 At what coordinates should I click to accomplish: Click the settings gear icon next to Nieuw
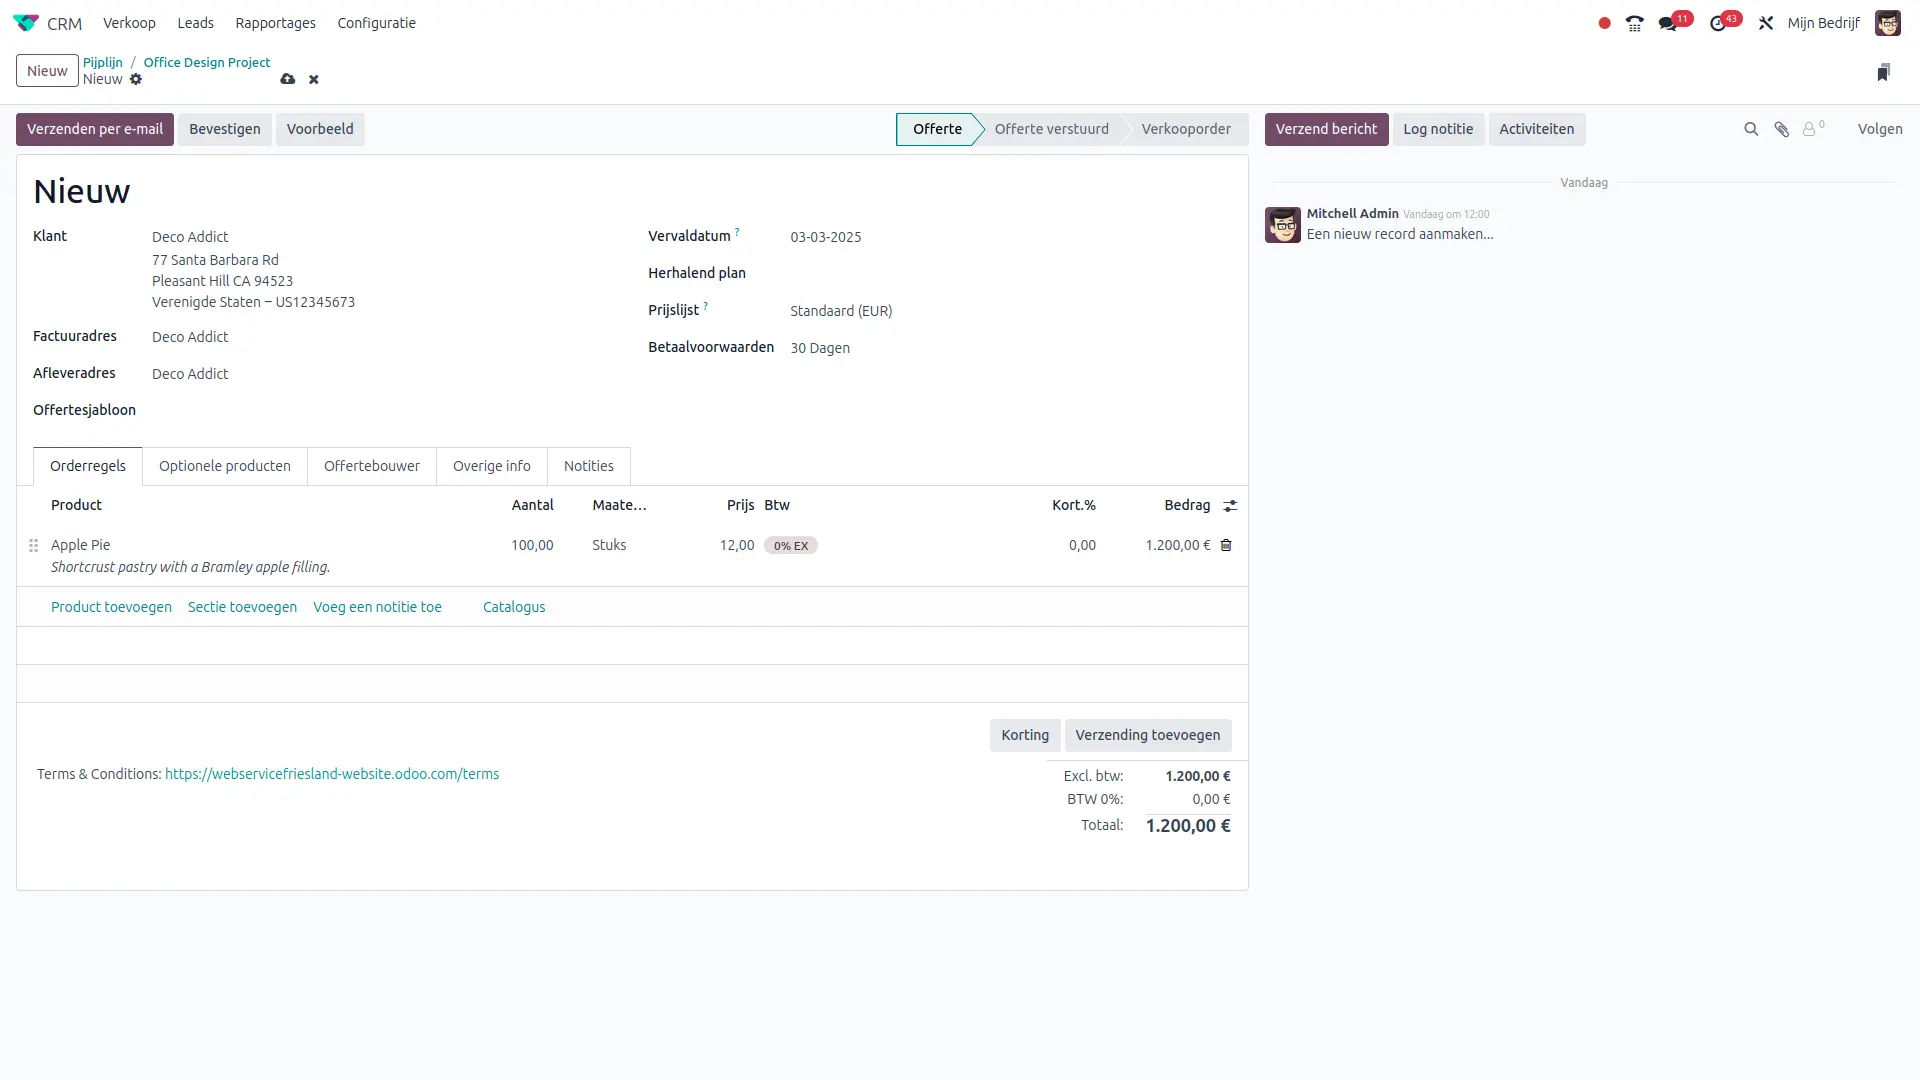pos(136,79)
